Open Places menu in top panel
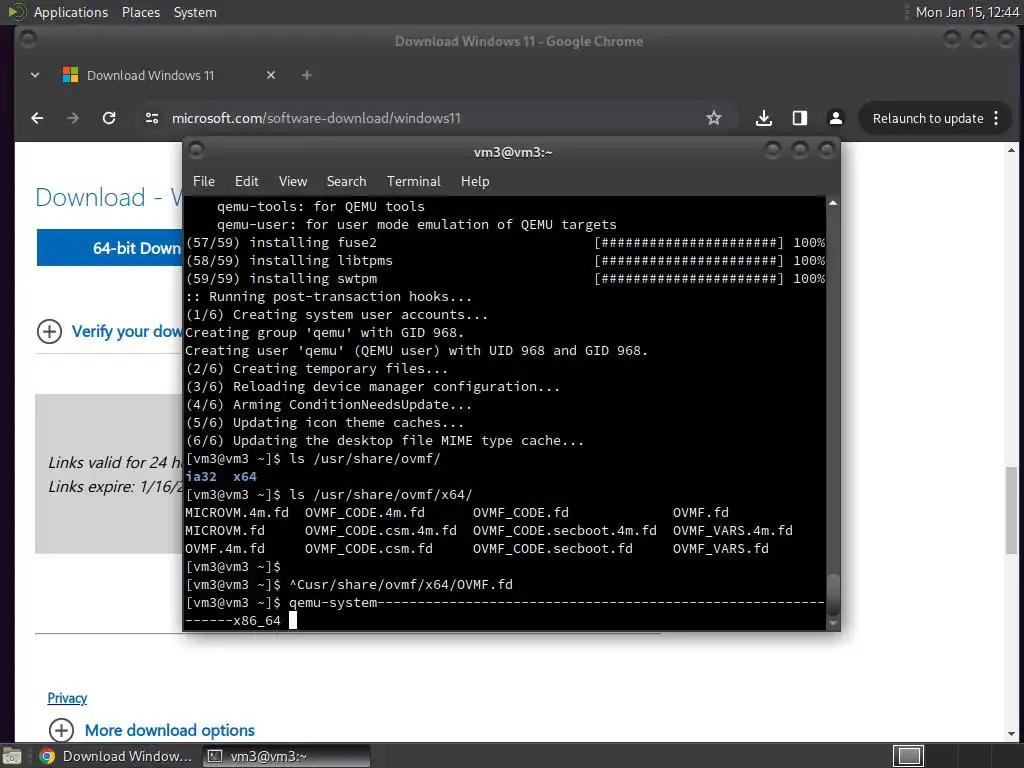This screenshot has height=768, width=1024. tap(140, 12)
